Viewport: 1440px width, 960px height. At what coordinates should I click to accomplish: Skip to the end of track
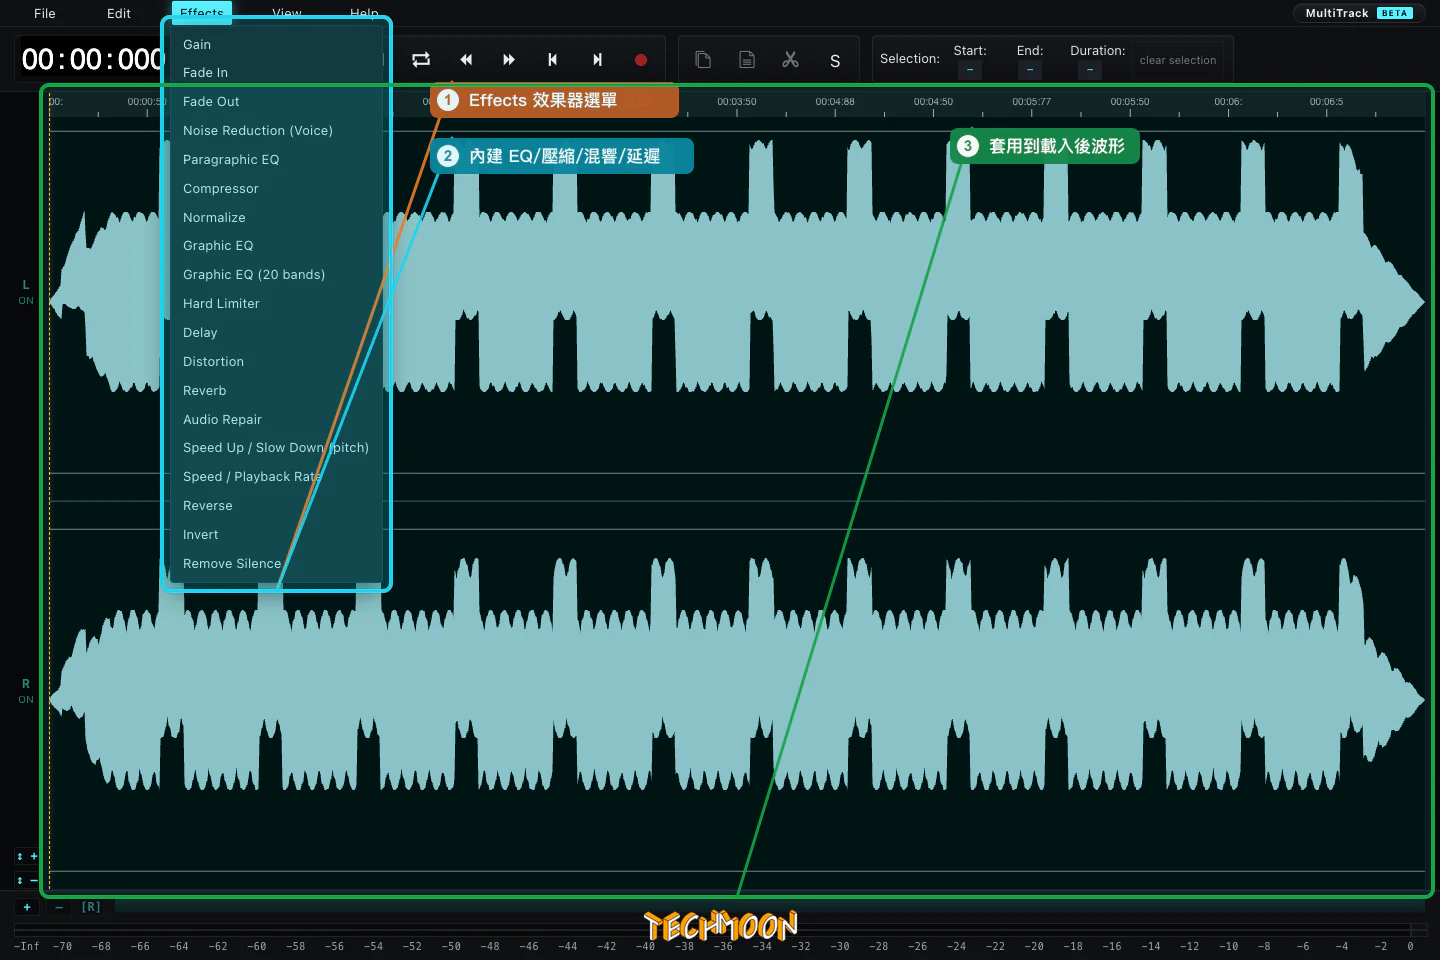(x=597, y=60)
